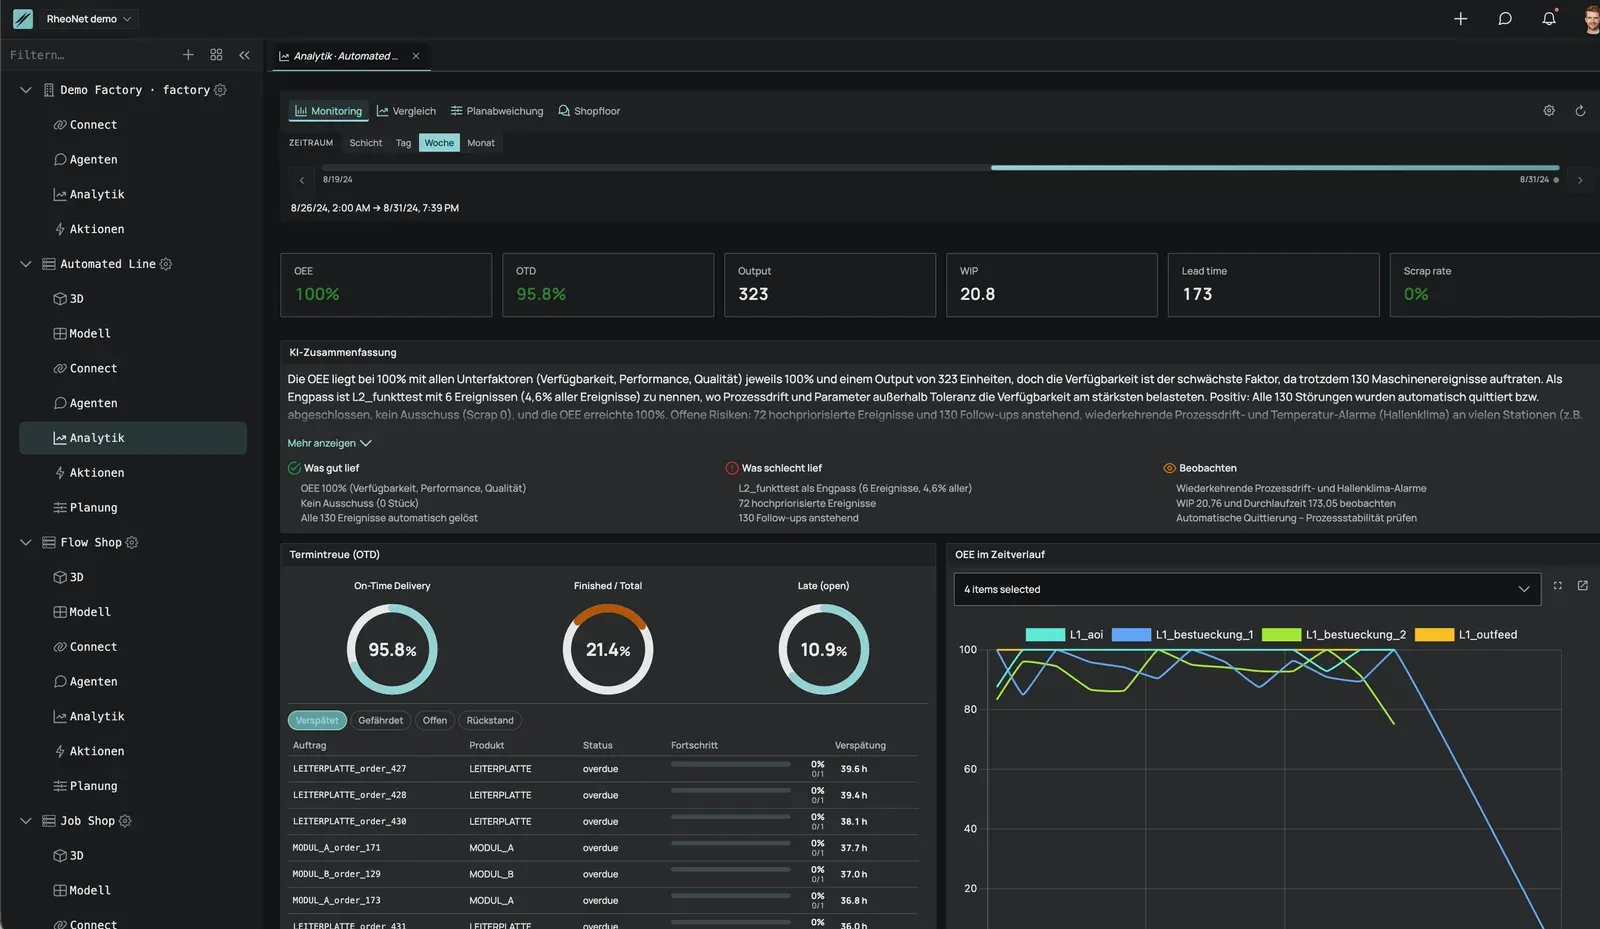The height and width of the screenshot is (929, 1600).
Task: Set Zeitraum to Tag
Action: (403, 143)
